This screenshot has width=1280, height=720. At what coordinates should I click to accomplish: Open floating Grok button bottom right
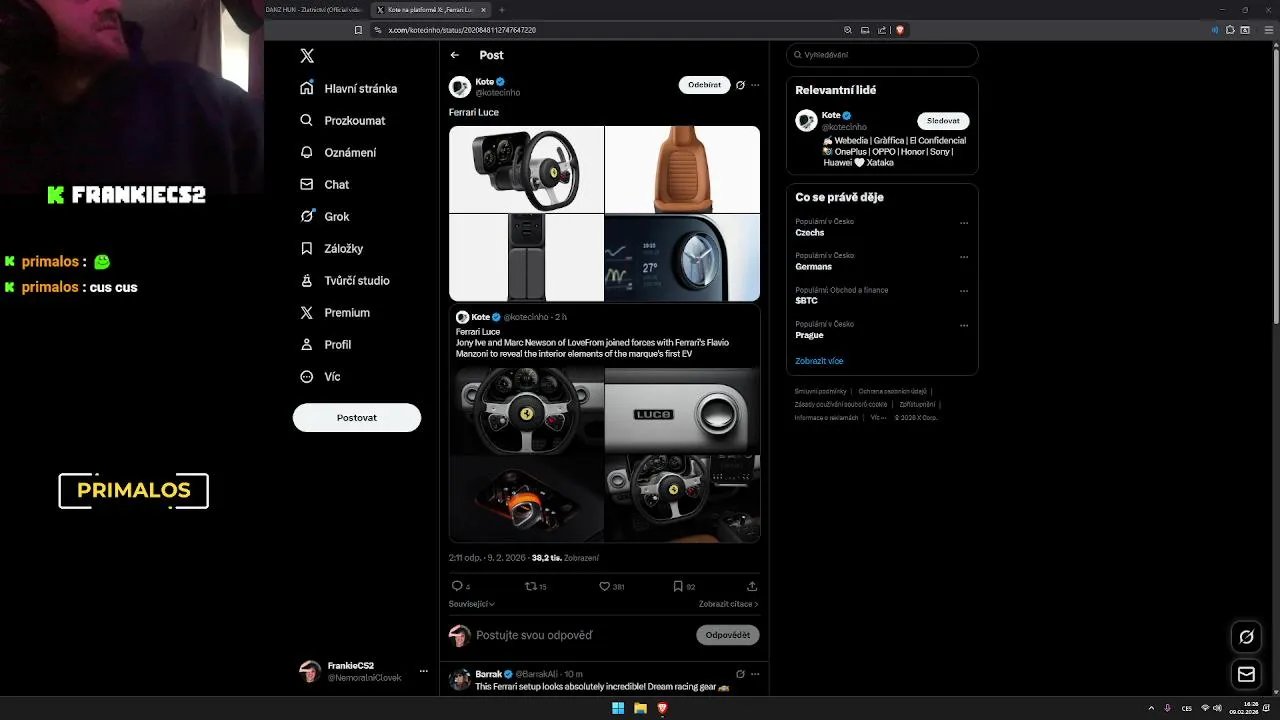tap(1246, 636)
